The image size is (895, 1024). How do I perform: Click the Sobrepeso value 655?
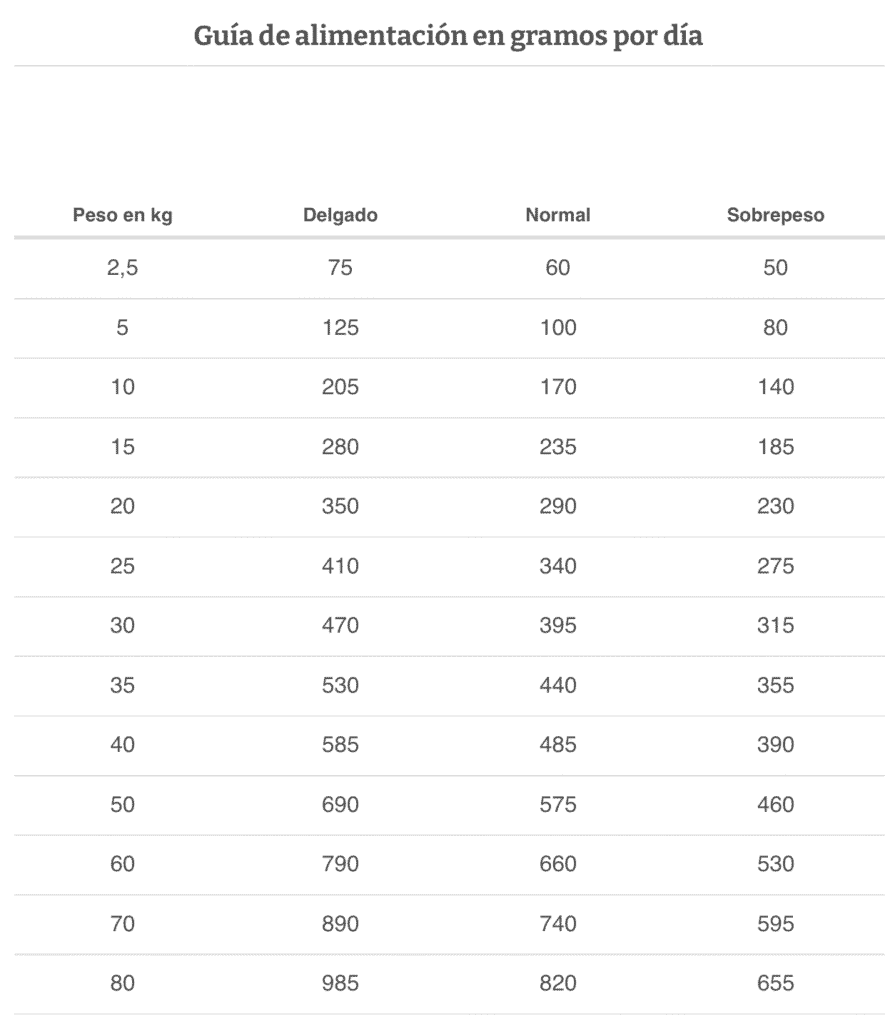coord(775,983)
